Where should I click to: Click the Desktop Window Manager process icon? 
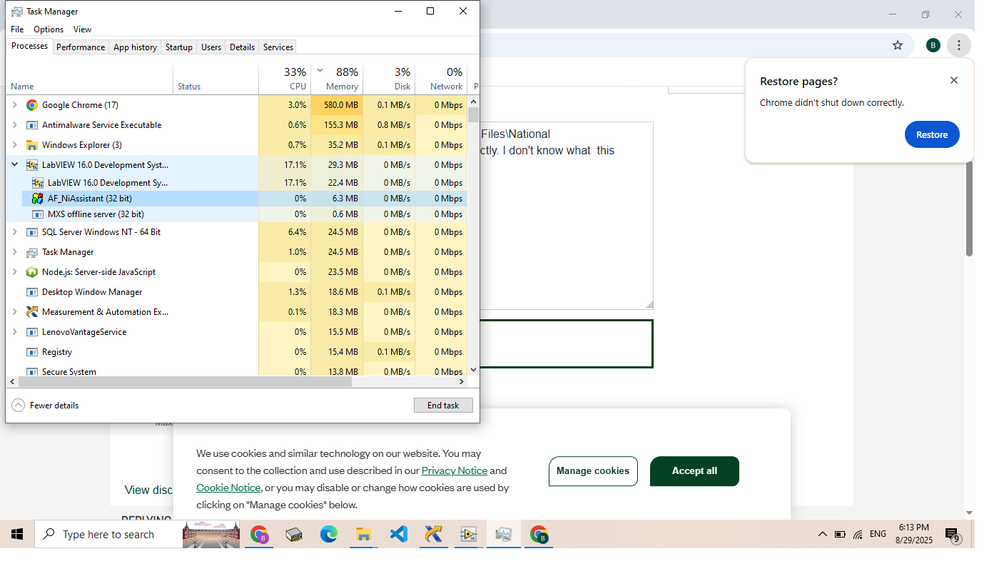click(x=32, y=292)
